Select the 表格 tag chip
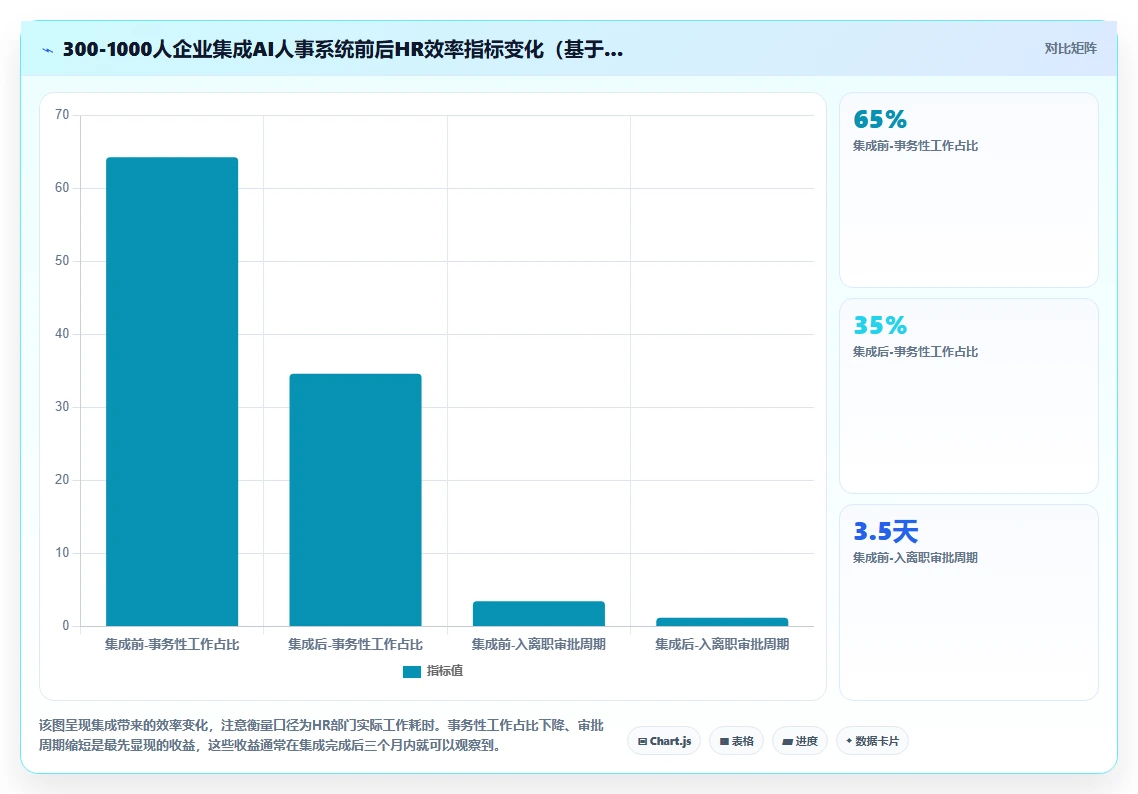This screenshot has width=1138, height=794. 736,741
